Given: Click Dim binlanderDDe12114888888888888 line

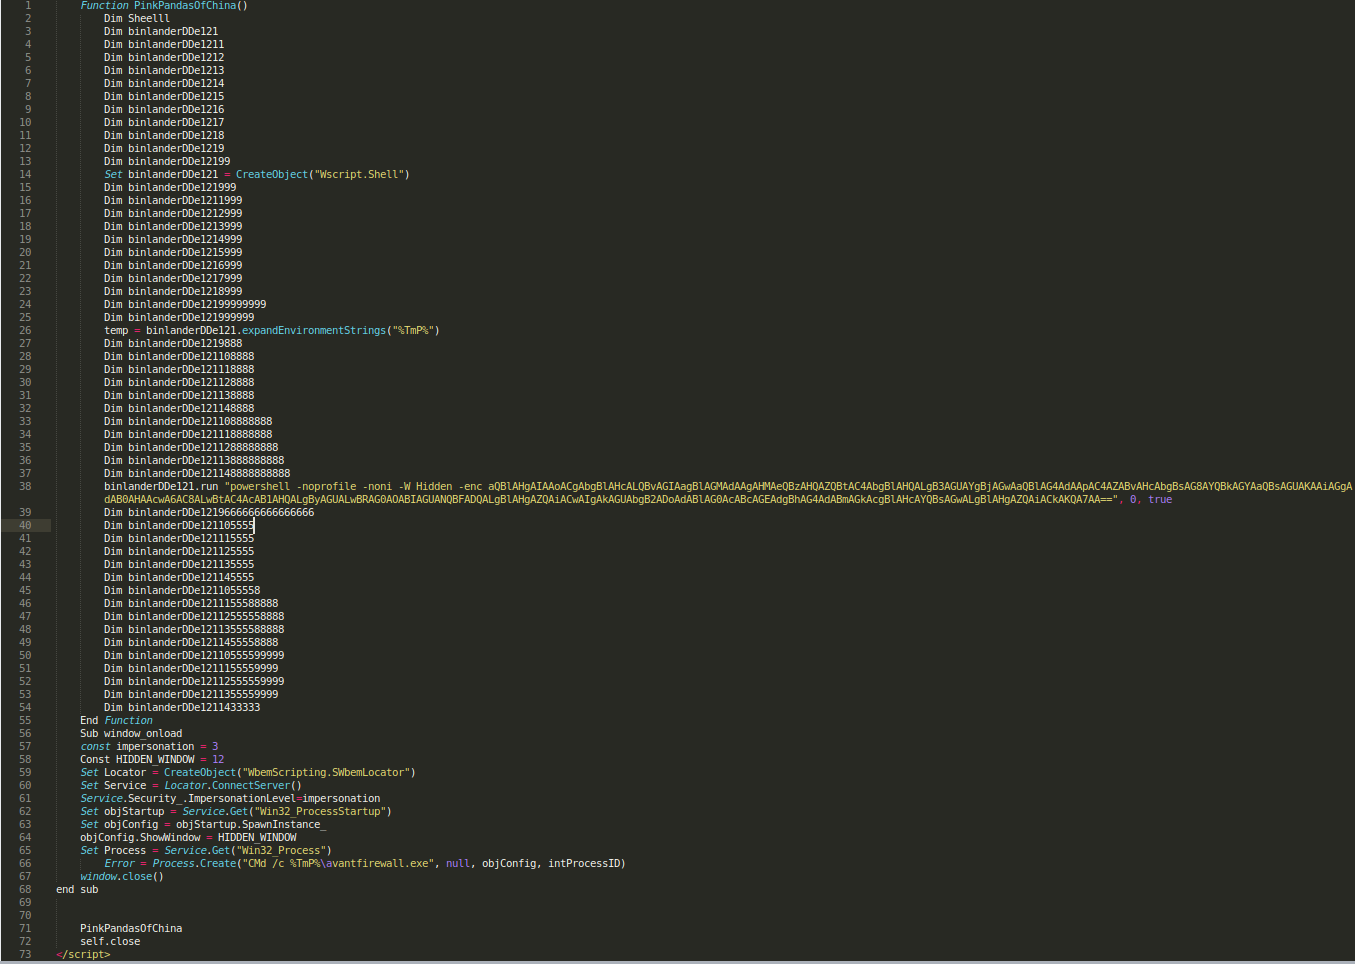Looking at the screenshot, I should 197,473.
